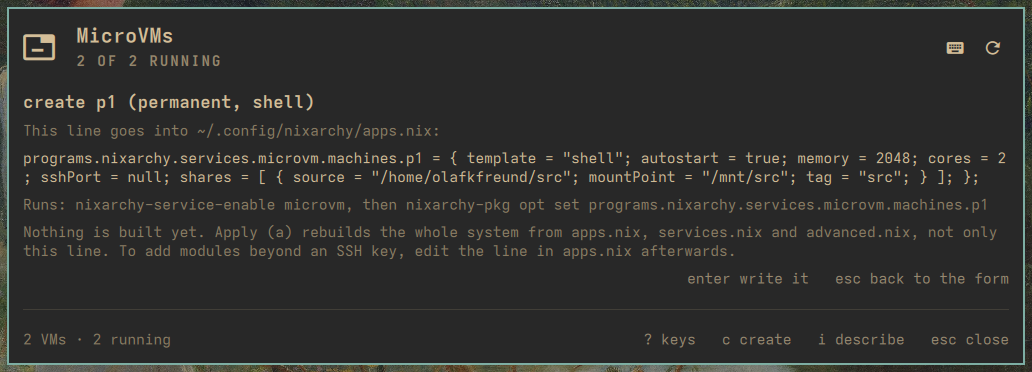Click heading 'create p1 (permanent, shell)'
Viewport: 1032px width, 372px height.
pyautogui.click(x=168, y=103)
